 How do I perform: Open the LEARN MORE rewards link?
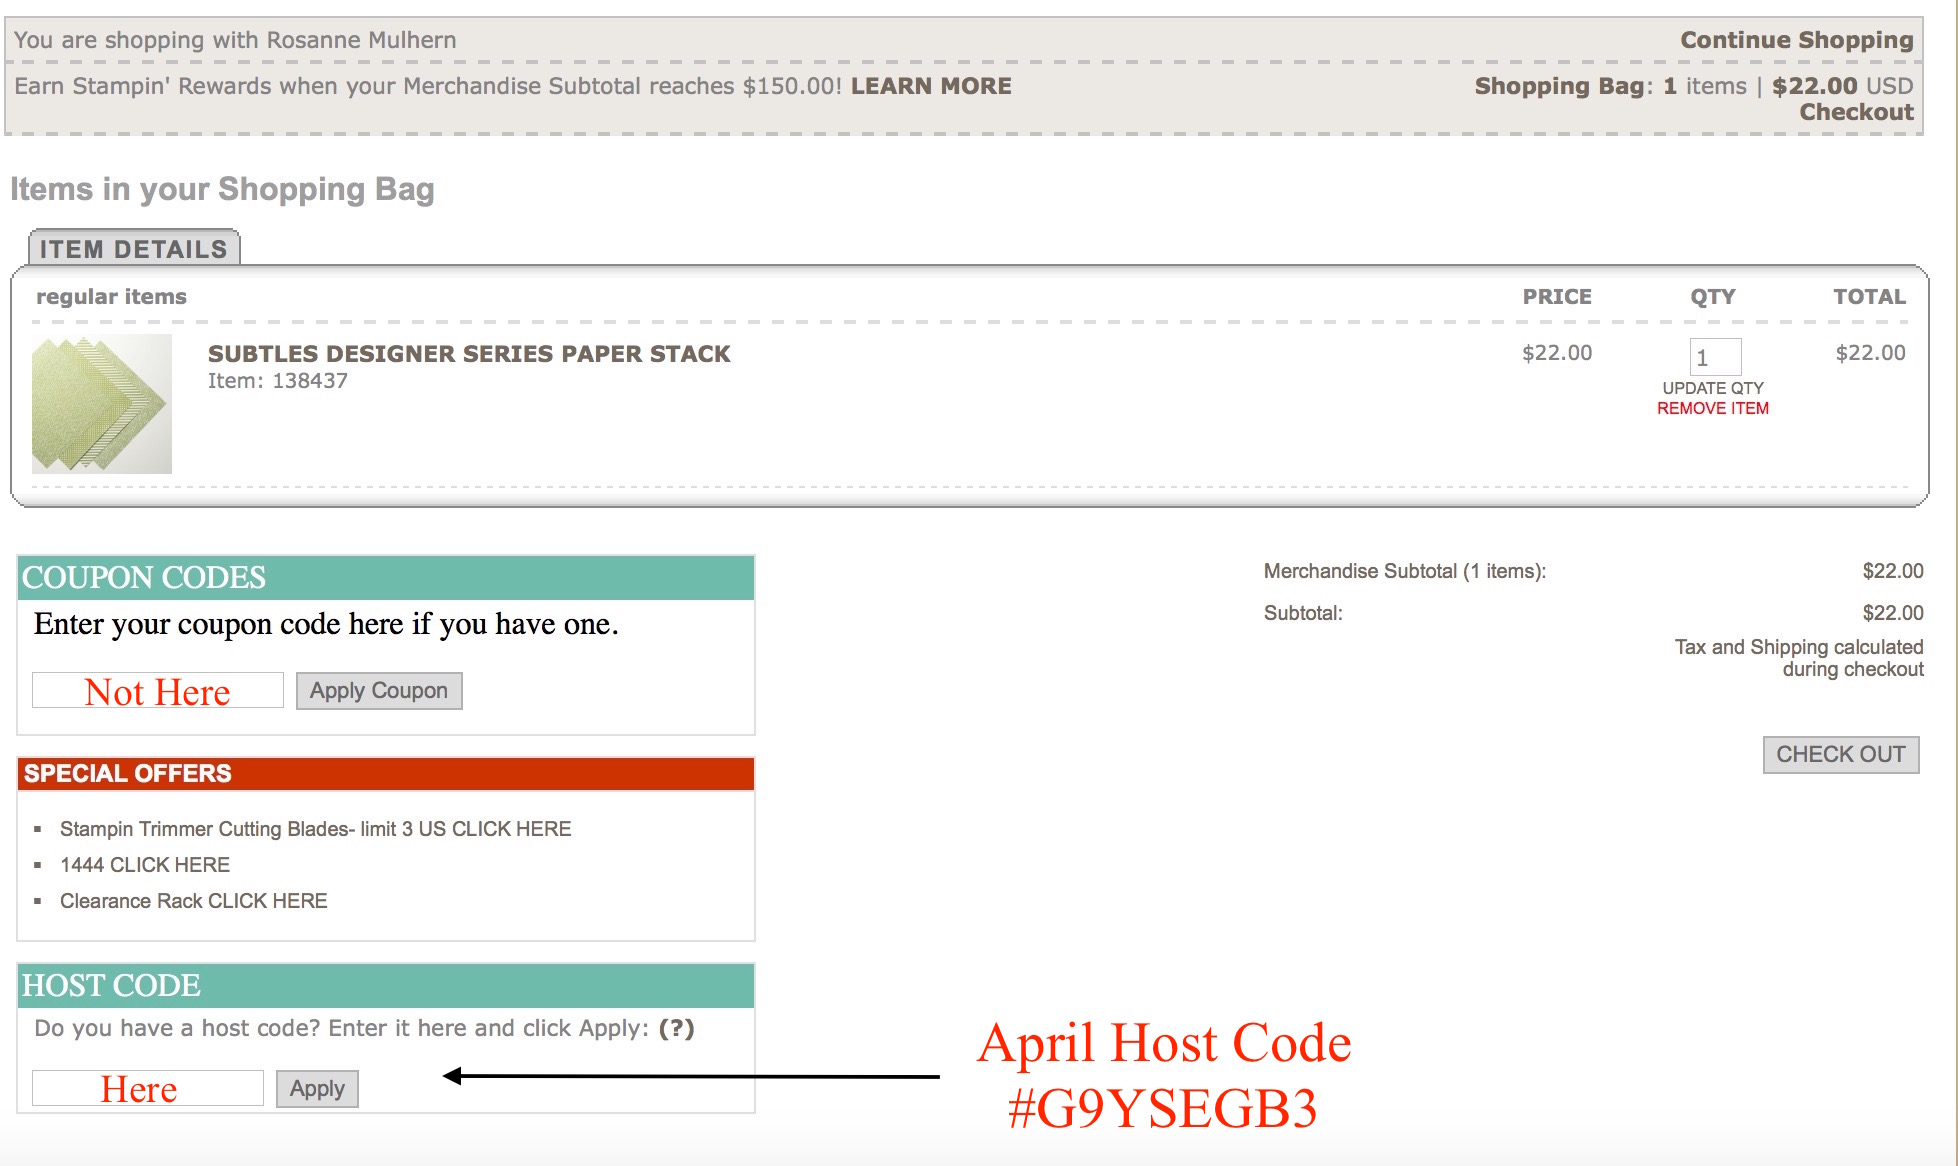tap(930, 86)
